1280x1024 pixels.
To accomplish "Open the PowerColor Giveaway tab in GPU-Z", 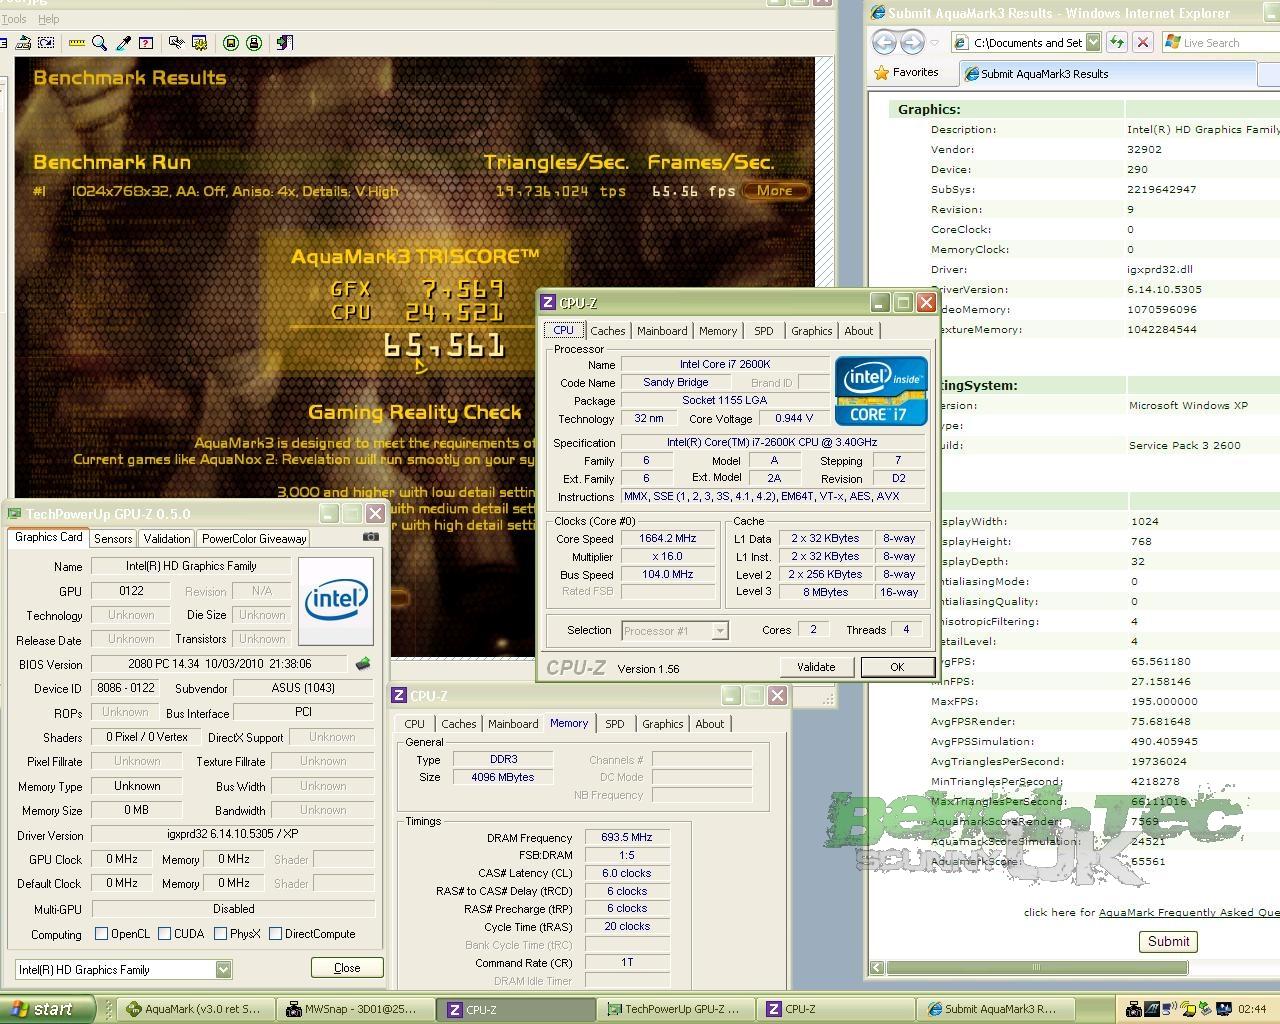I will tap(254, 538).
